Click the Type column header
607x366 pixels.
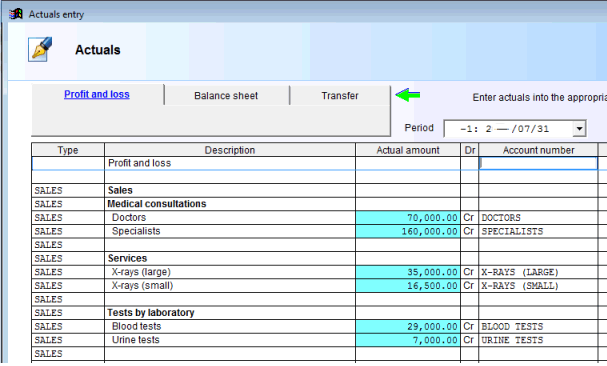[x=68, y=150]
